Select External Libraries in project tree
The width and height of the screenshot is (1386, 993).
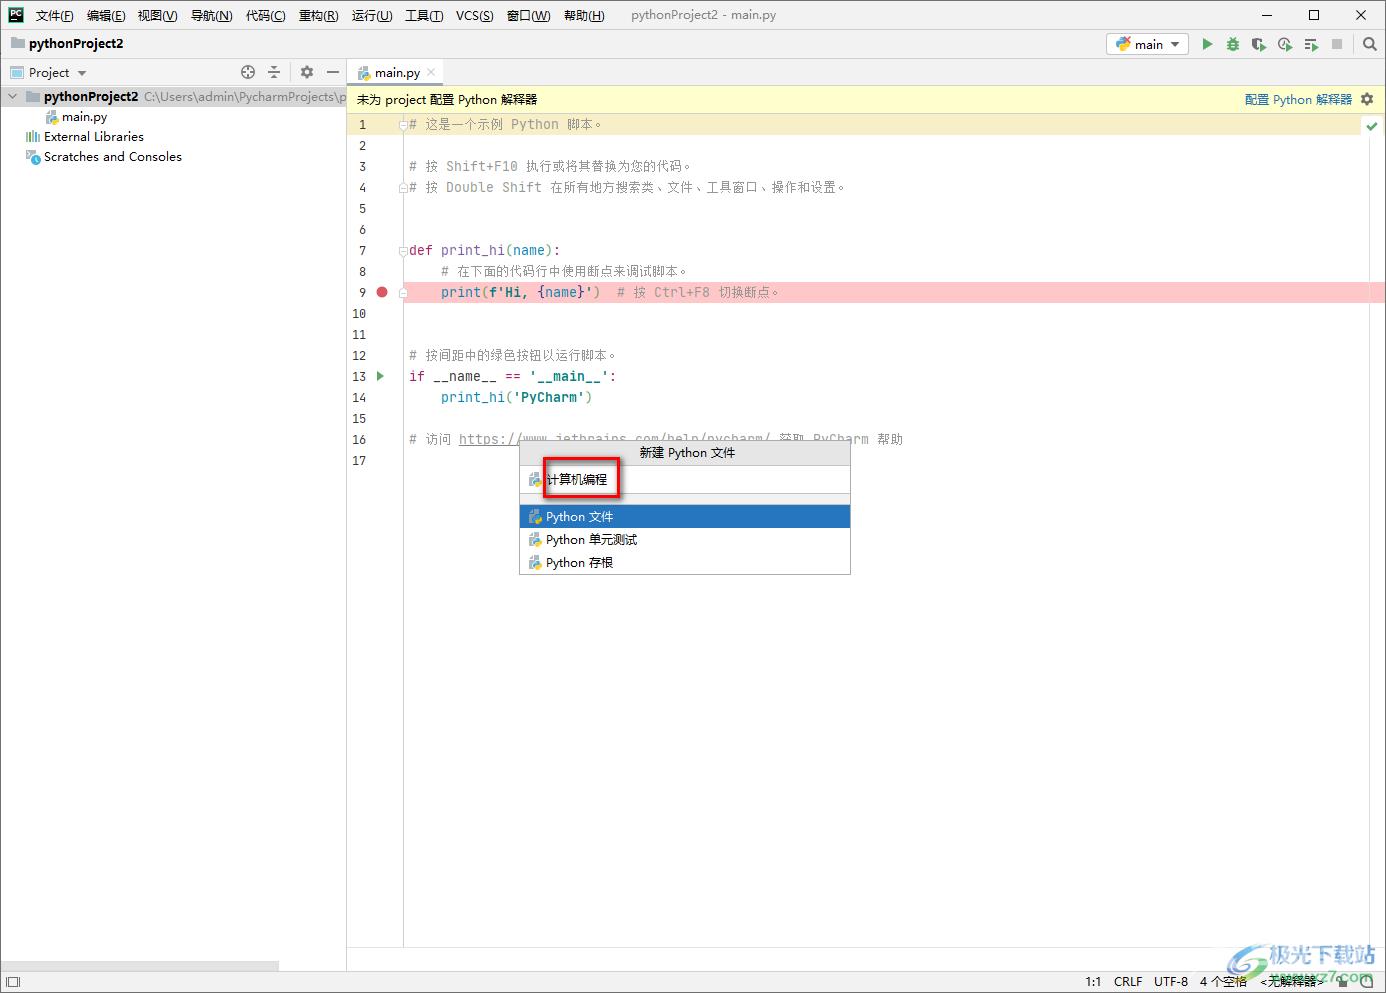click(94, 137)
